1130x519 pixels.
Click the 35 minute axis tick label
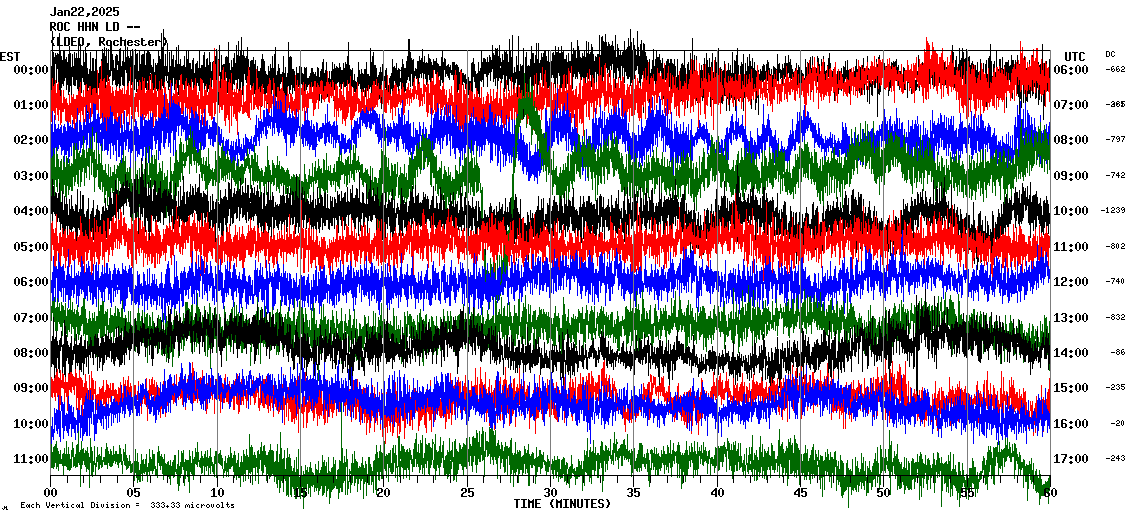point(633,494)
